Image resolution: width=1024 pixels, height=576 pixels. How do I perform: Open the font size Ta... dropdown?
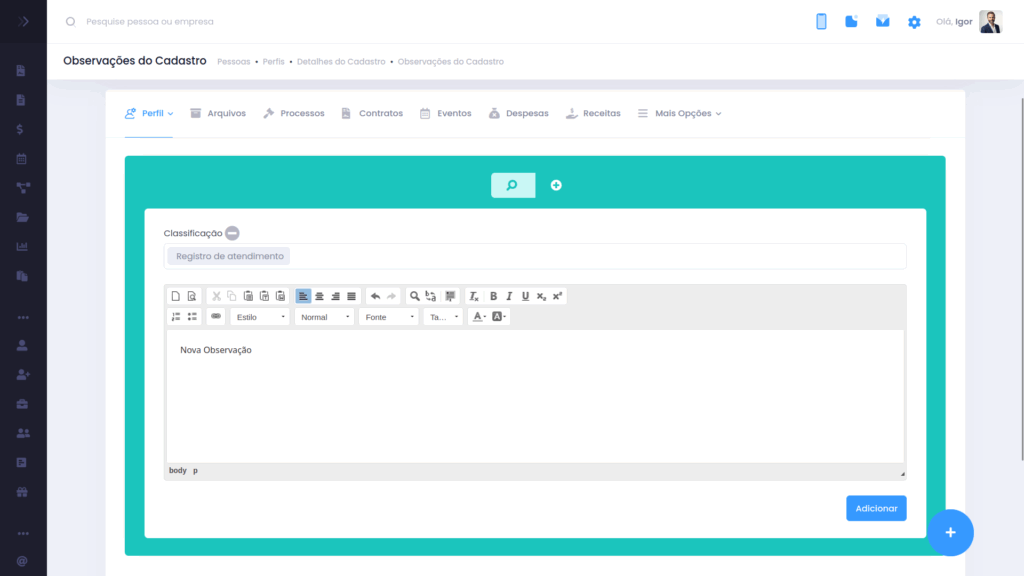[x=443, y=317]
